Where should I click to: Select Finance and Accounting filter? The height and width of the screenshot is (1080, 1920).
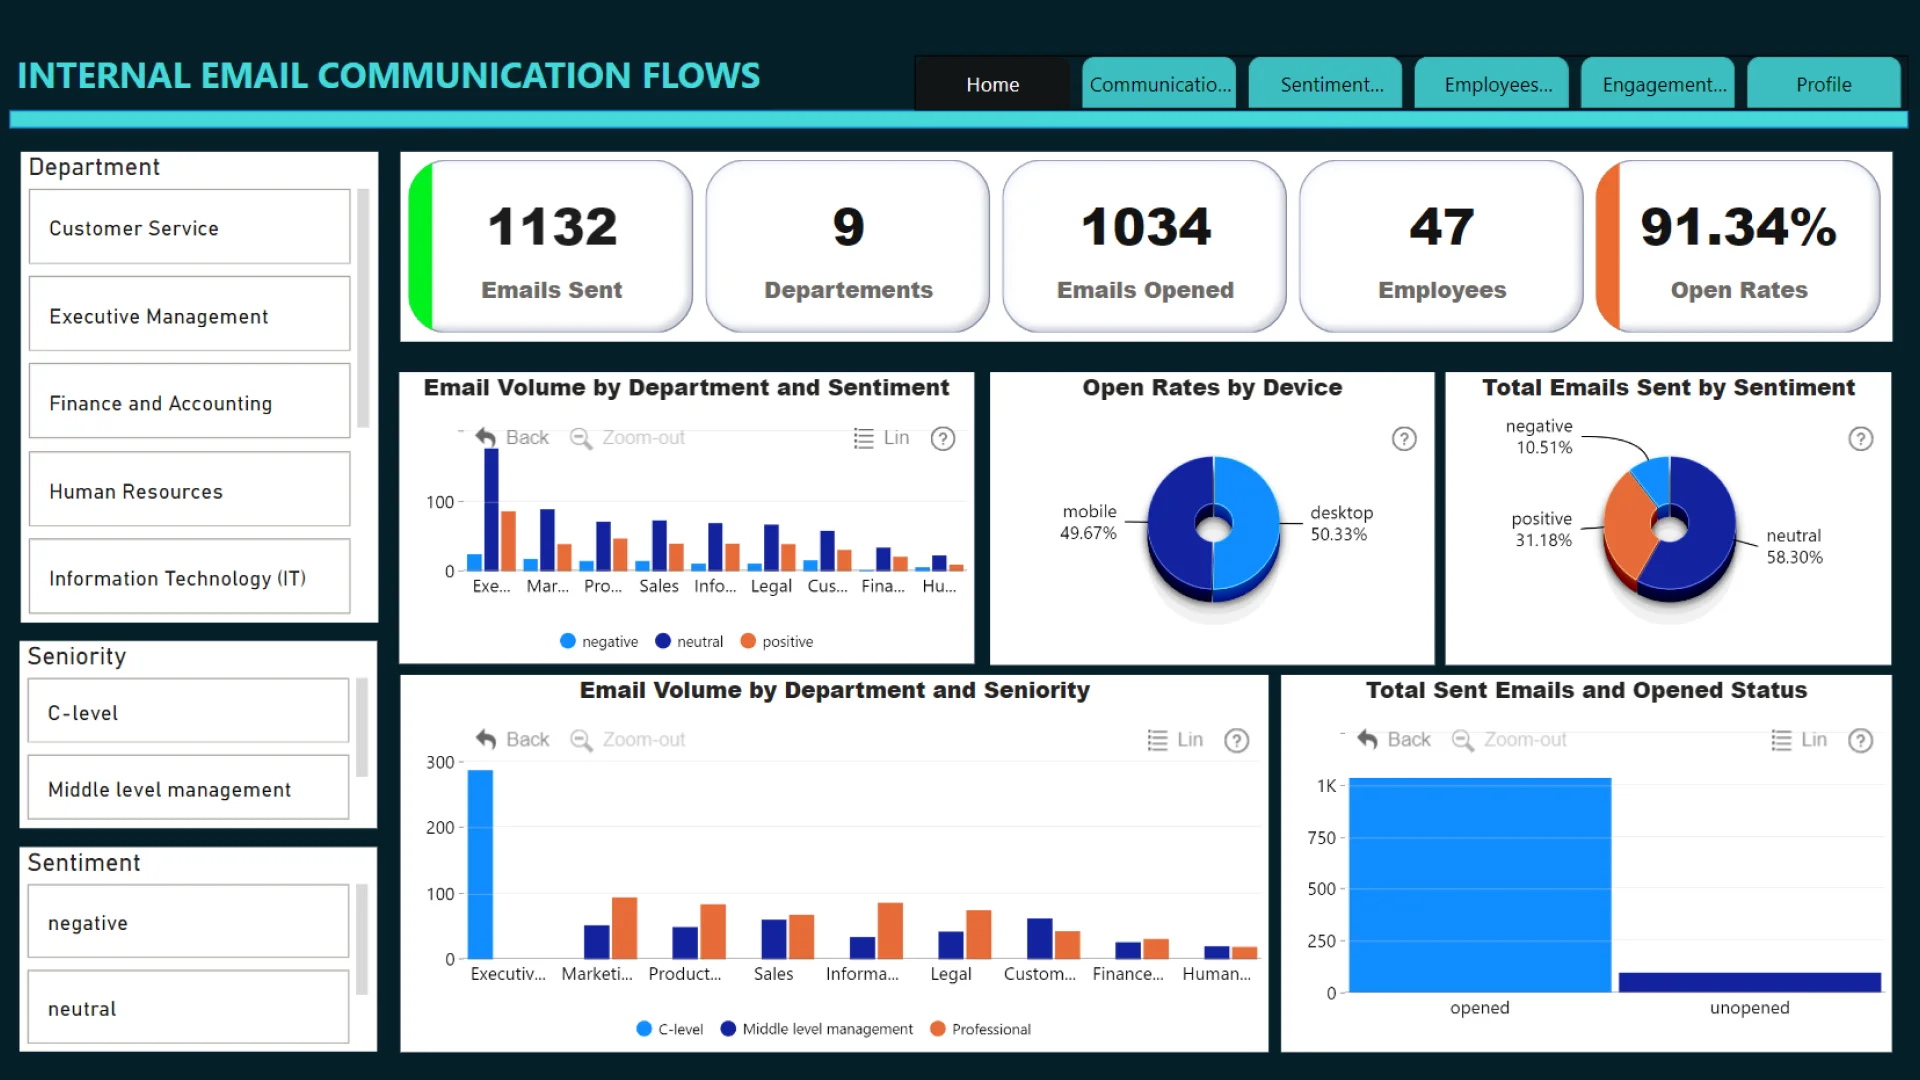[190, 402]
